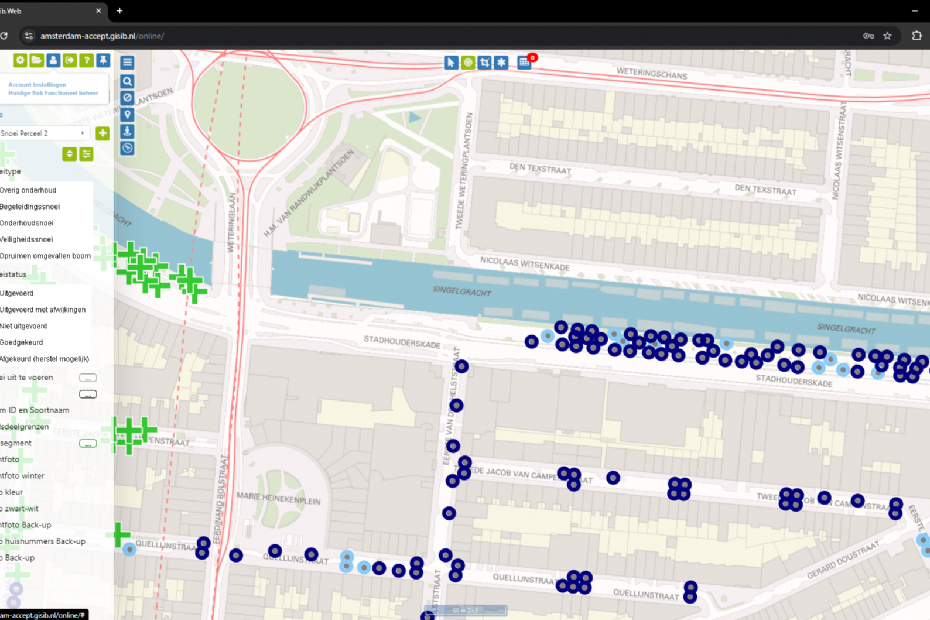Click the green settings gear icon
930x620 pixels.
(19, 61)
